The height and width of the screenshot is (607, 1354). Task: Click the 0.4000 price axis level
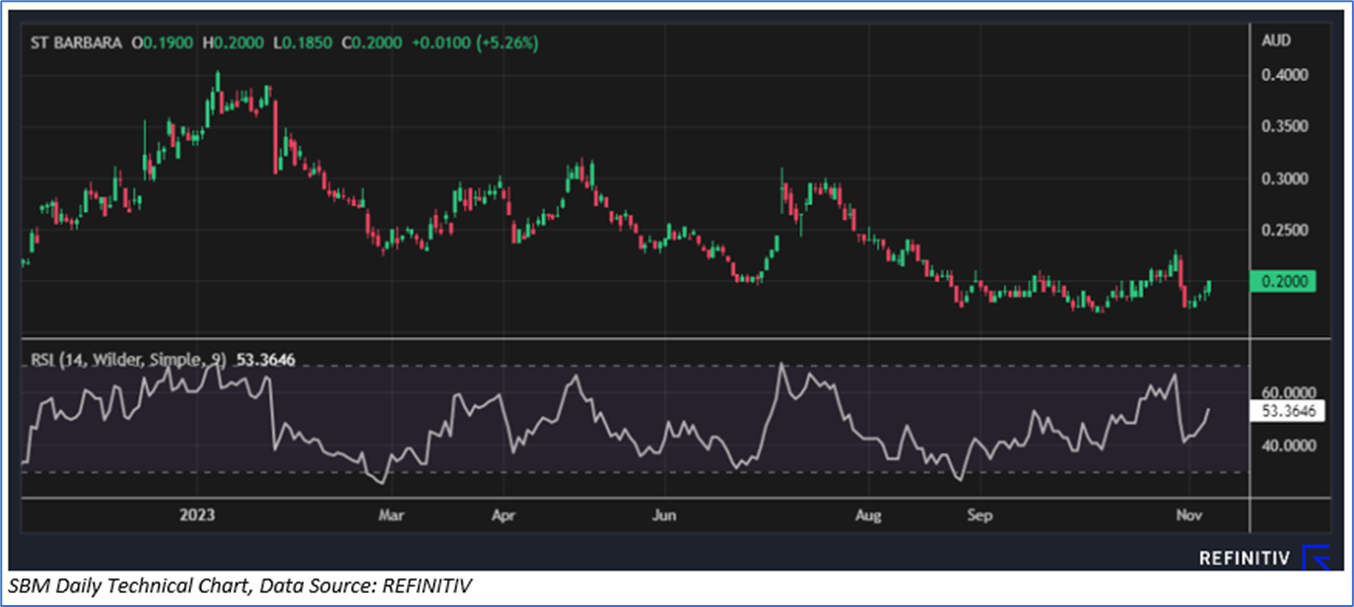coord(1285,75)
